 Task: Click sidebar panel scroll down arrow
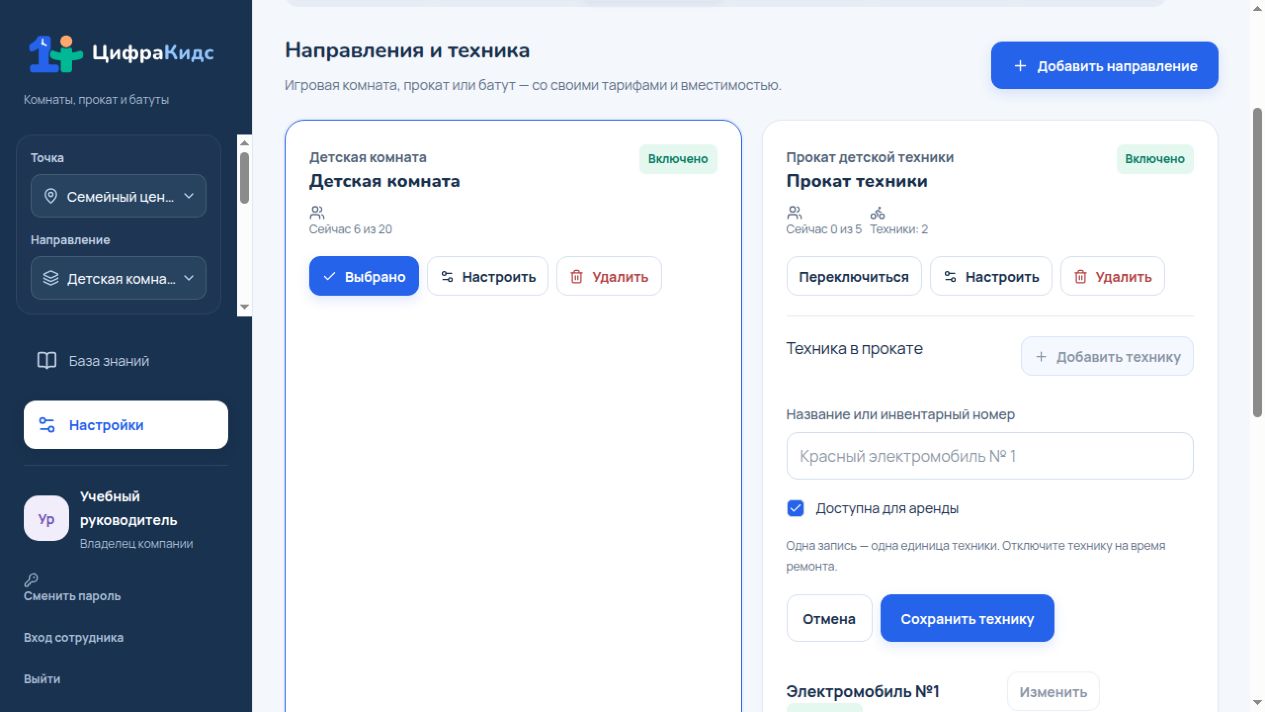click(244, 307)
